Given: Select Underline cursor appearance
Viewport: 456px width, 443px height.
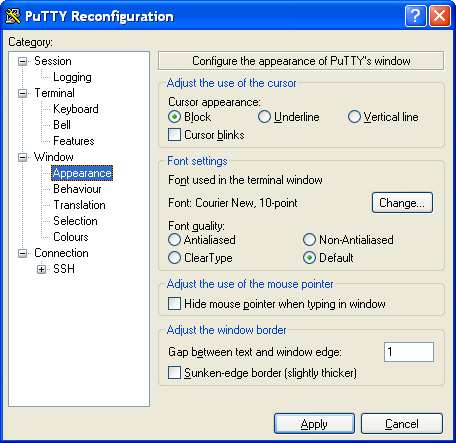Looking at the screenshot, I should [264, 117].
